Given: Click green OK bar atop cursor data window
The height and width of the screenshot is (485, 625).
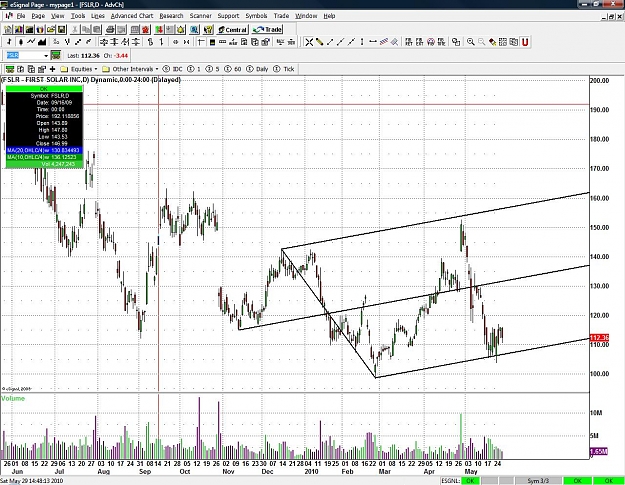Looking at the screenshot, I should pyautogui.click(x=44, y=89).
